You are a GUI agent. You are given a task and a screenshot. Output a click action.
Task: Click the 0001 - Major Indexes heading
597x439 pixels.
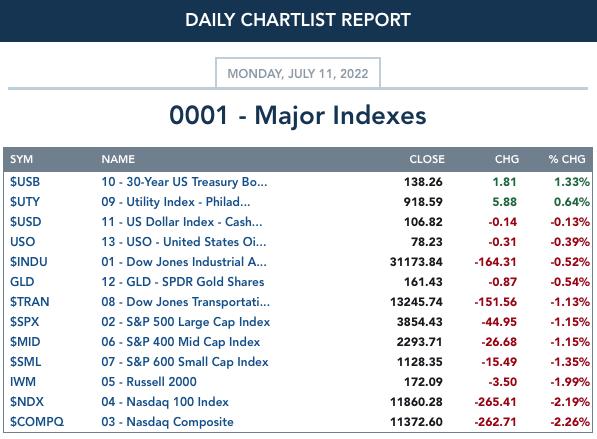click(298, 115)
